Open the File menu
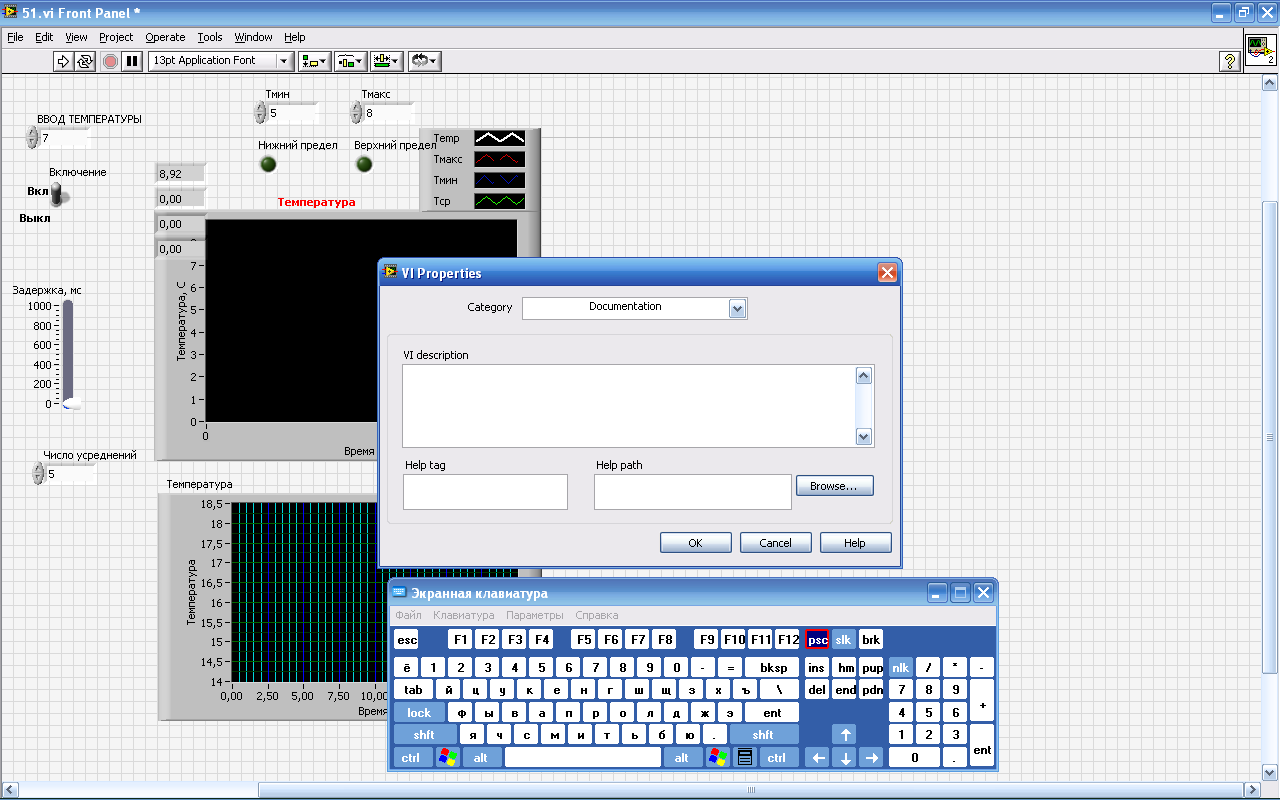Viewport: 1280px width, 800px height. click(15, 37)
